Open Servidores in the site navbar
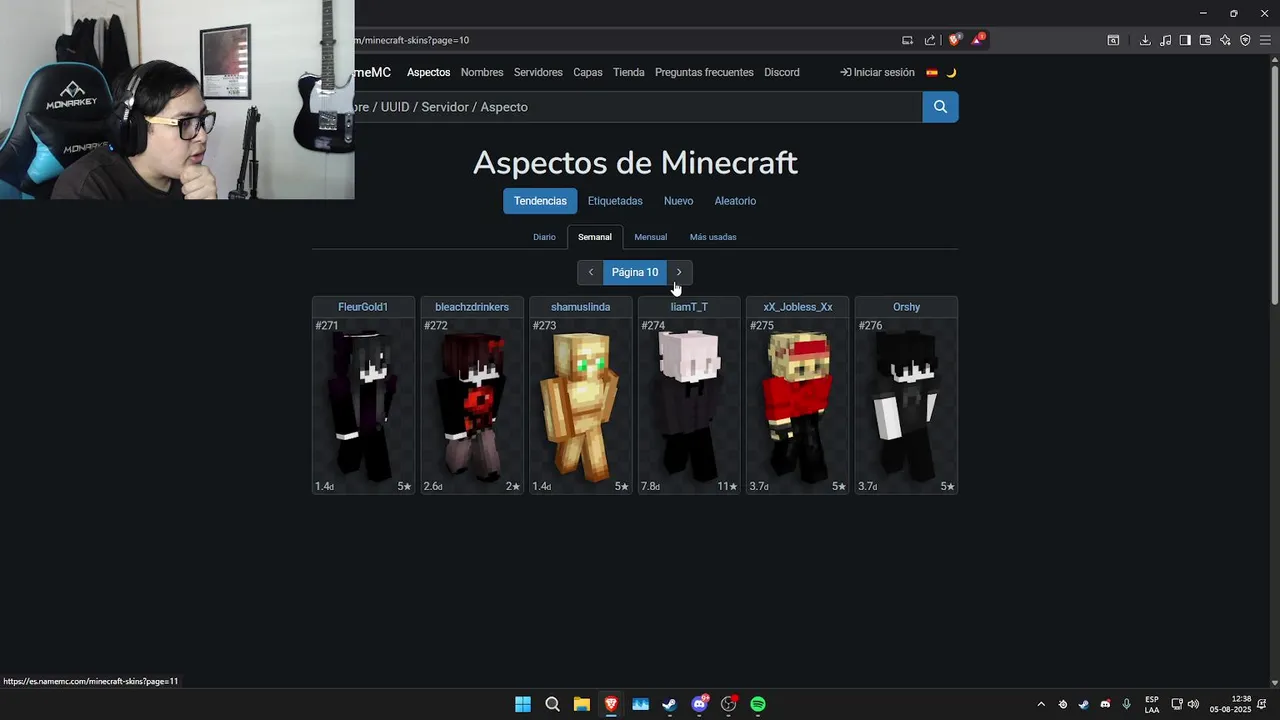Viewport: 1280px width, 720px height. click(x=538, y=72)
